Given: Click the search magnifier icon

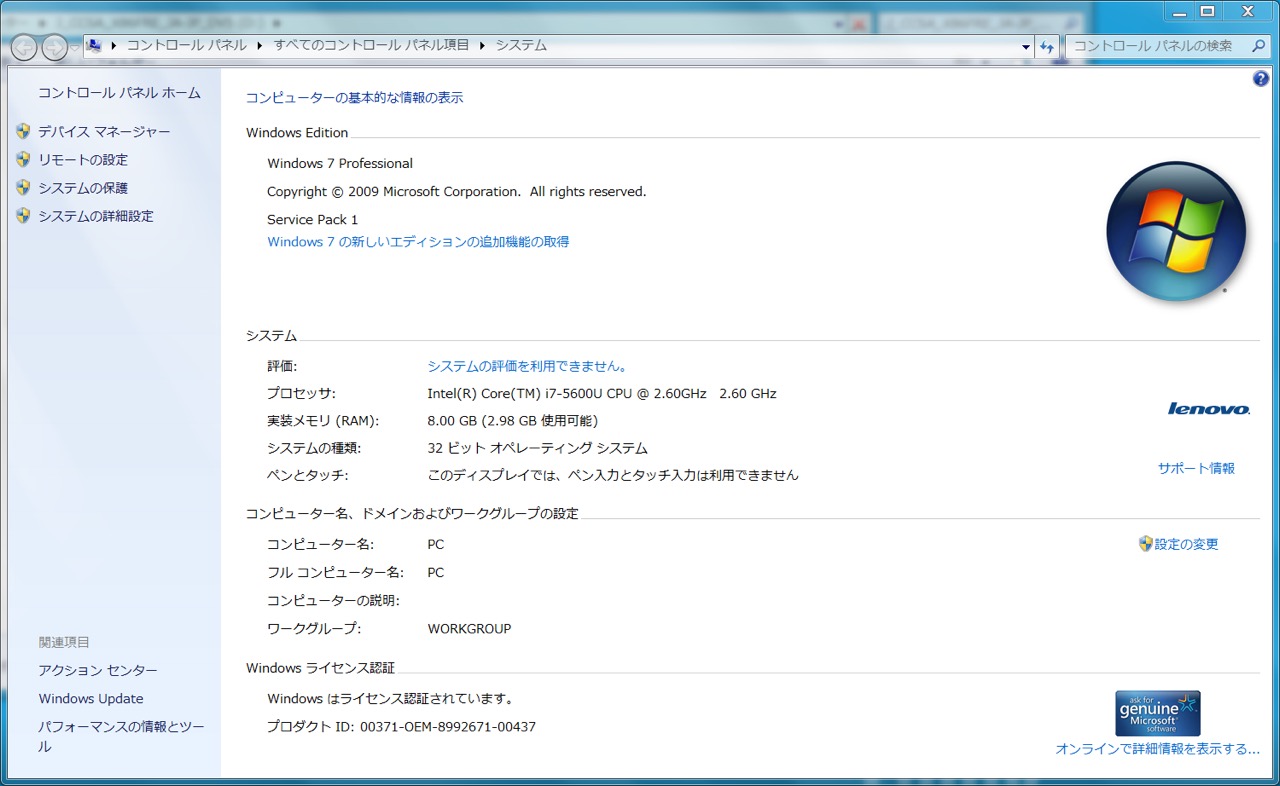Looking at the screenshot, I should [1259, 46].
